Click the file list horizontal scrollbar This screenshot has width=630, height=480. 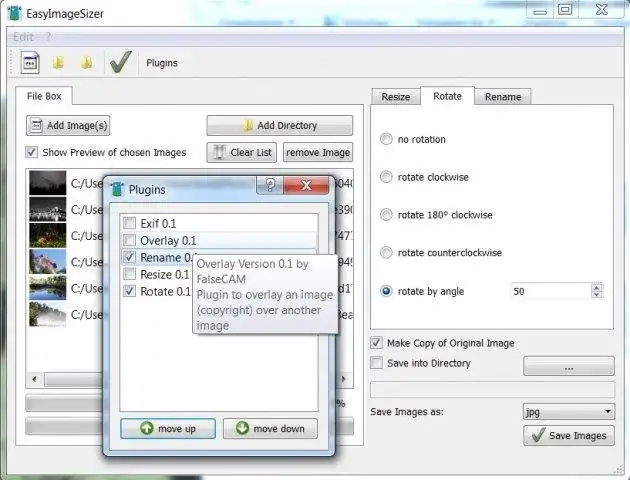[x=73, y=379]
